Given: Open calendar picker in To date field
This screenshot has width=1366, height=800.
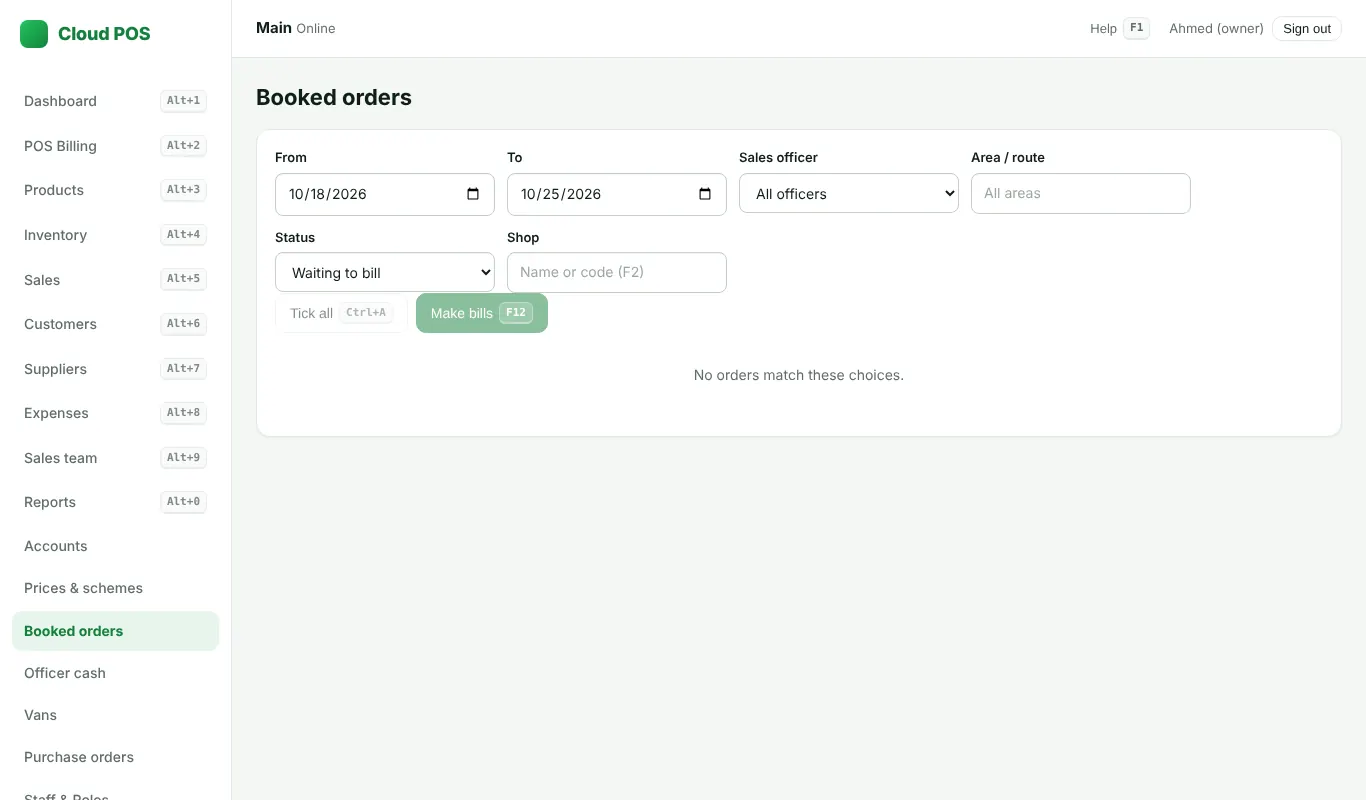Looking at the screenshot, I should [705, 194].
